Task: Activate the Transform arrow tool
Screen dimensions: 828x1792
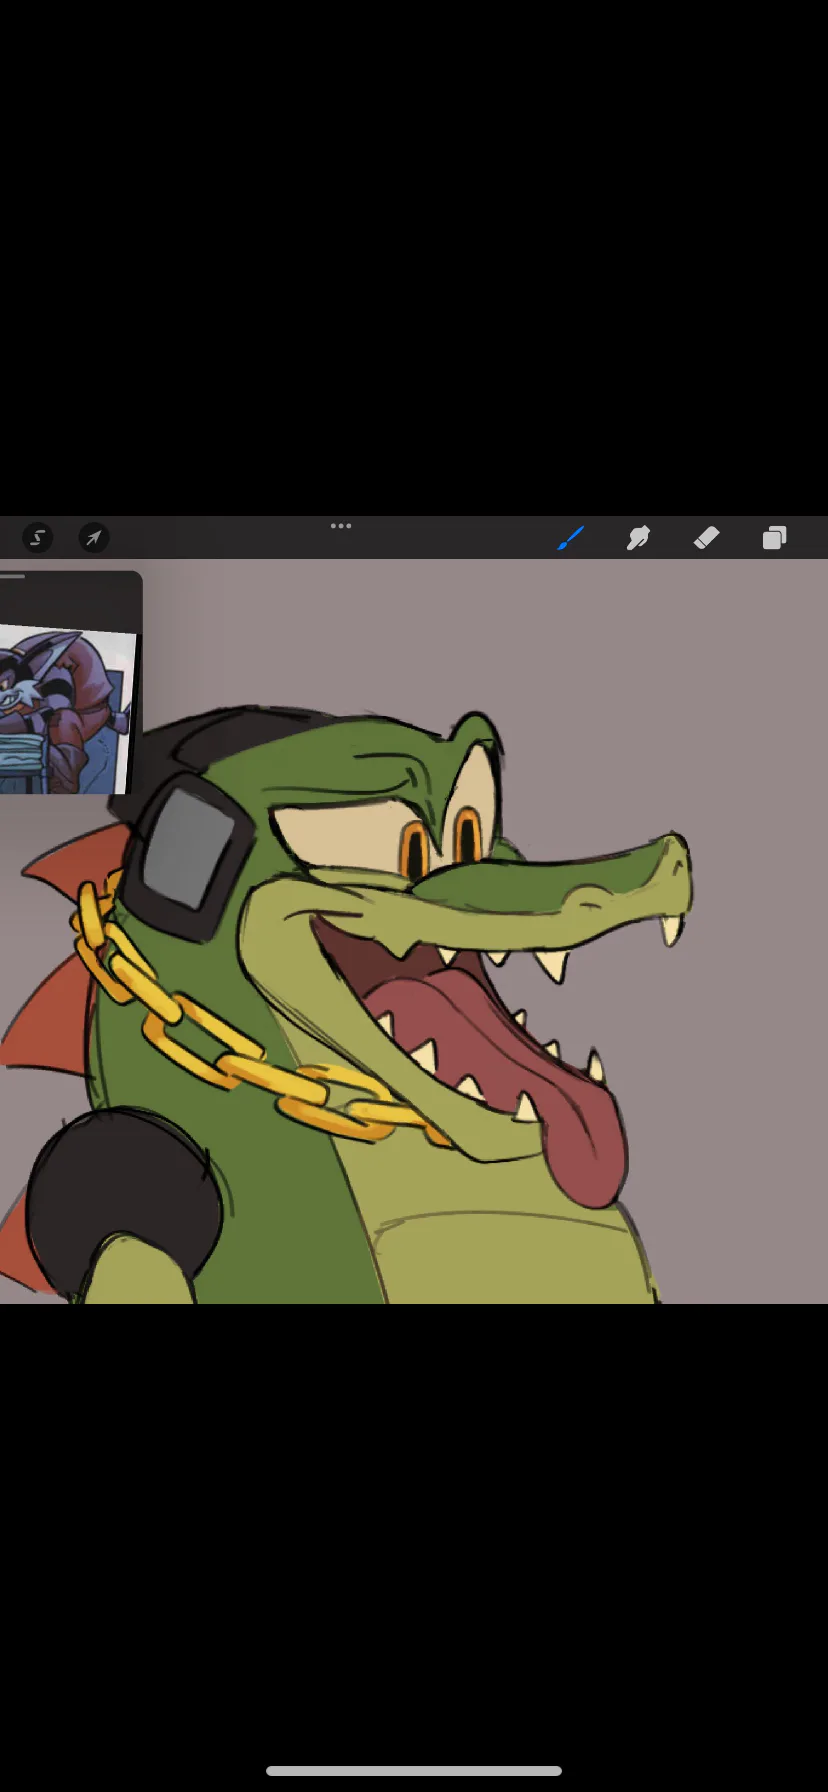Action: 93,538
